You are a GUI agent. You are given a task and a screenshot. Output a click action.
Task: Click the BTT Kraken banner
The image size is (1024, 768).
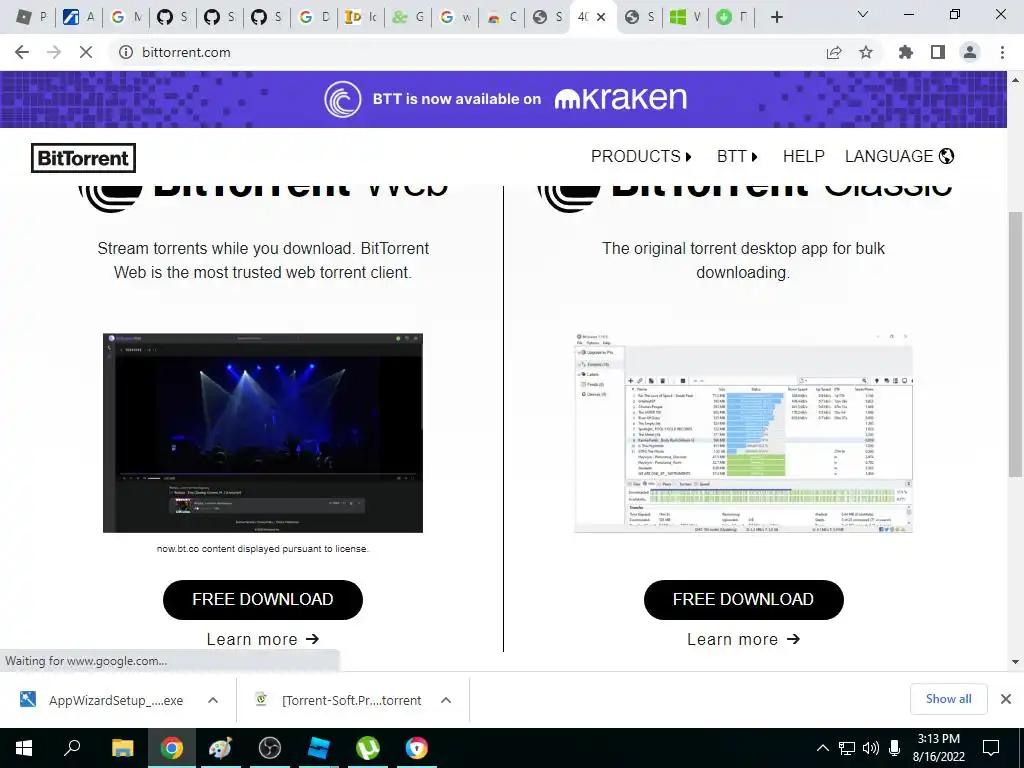[505, 99]
